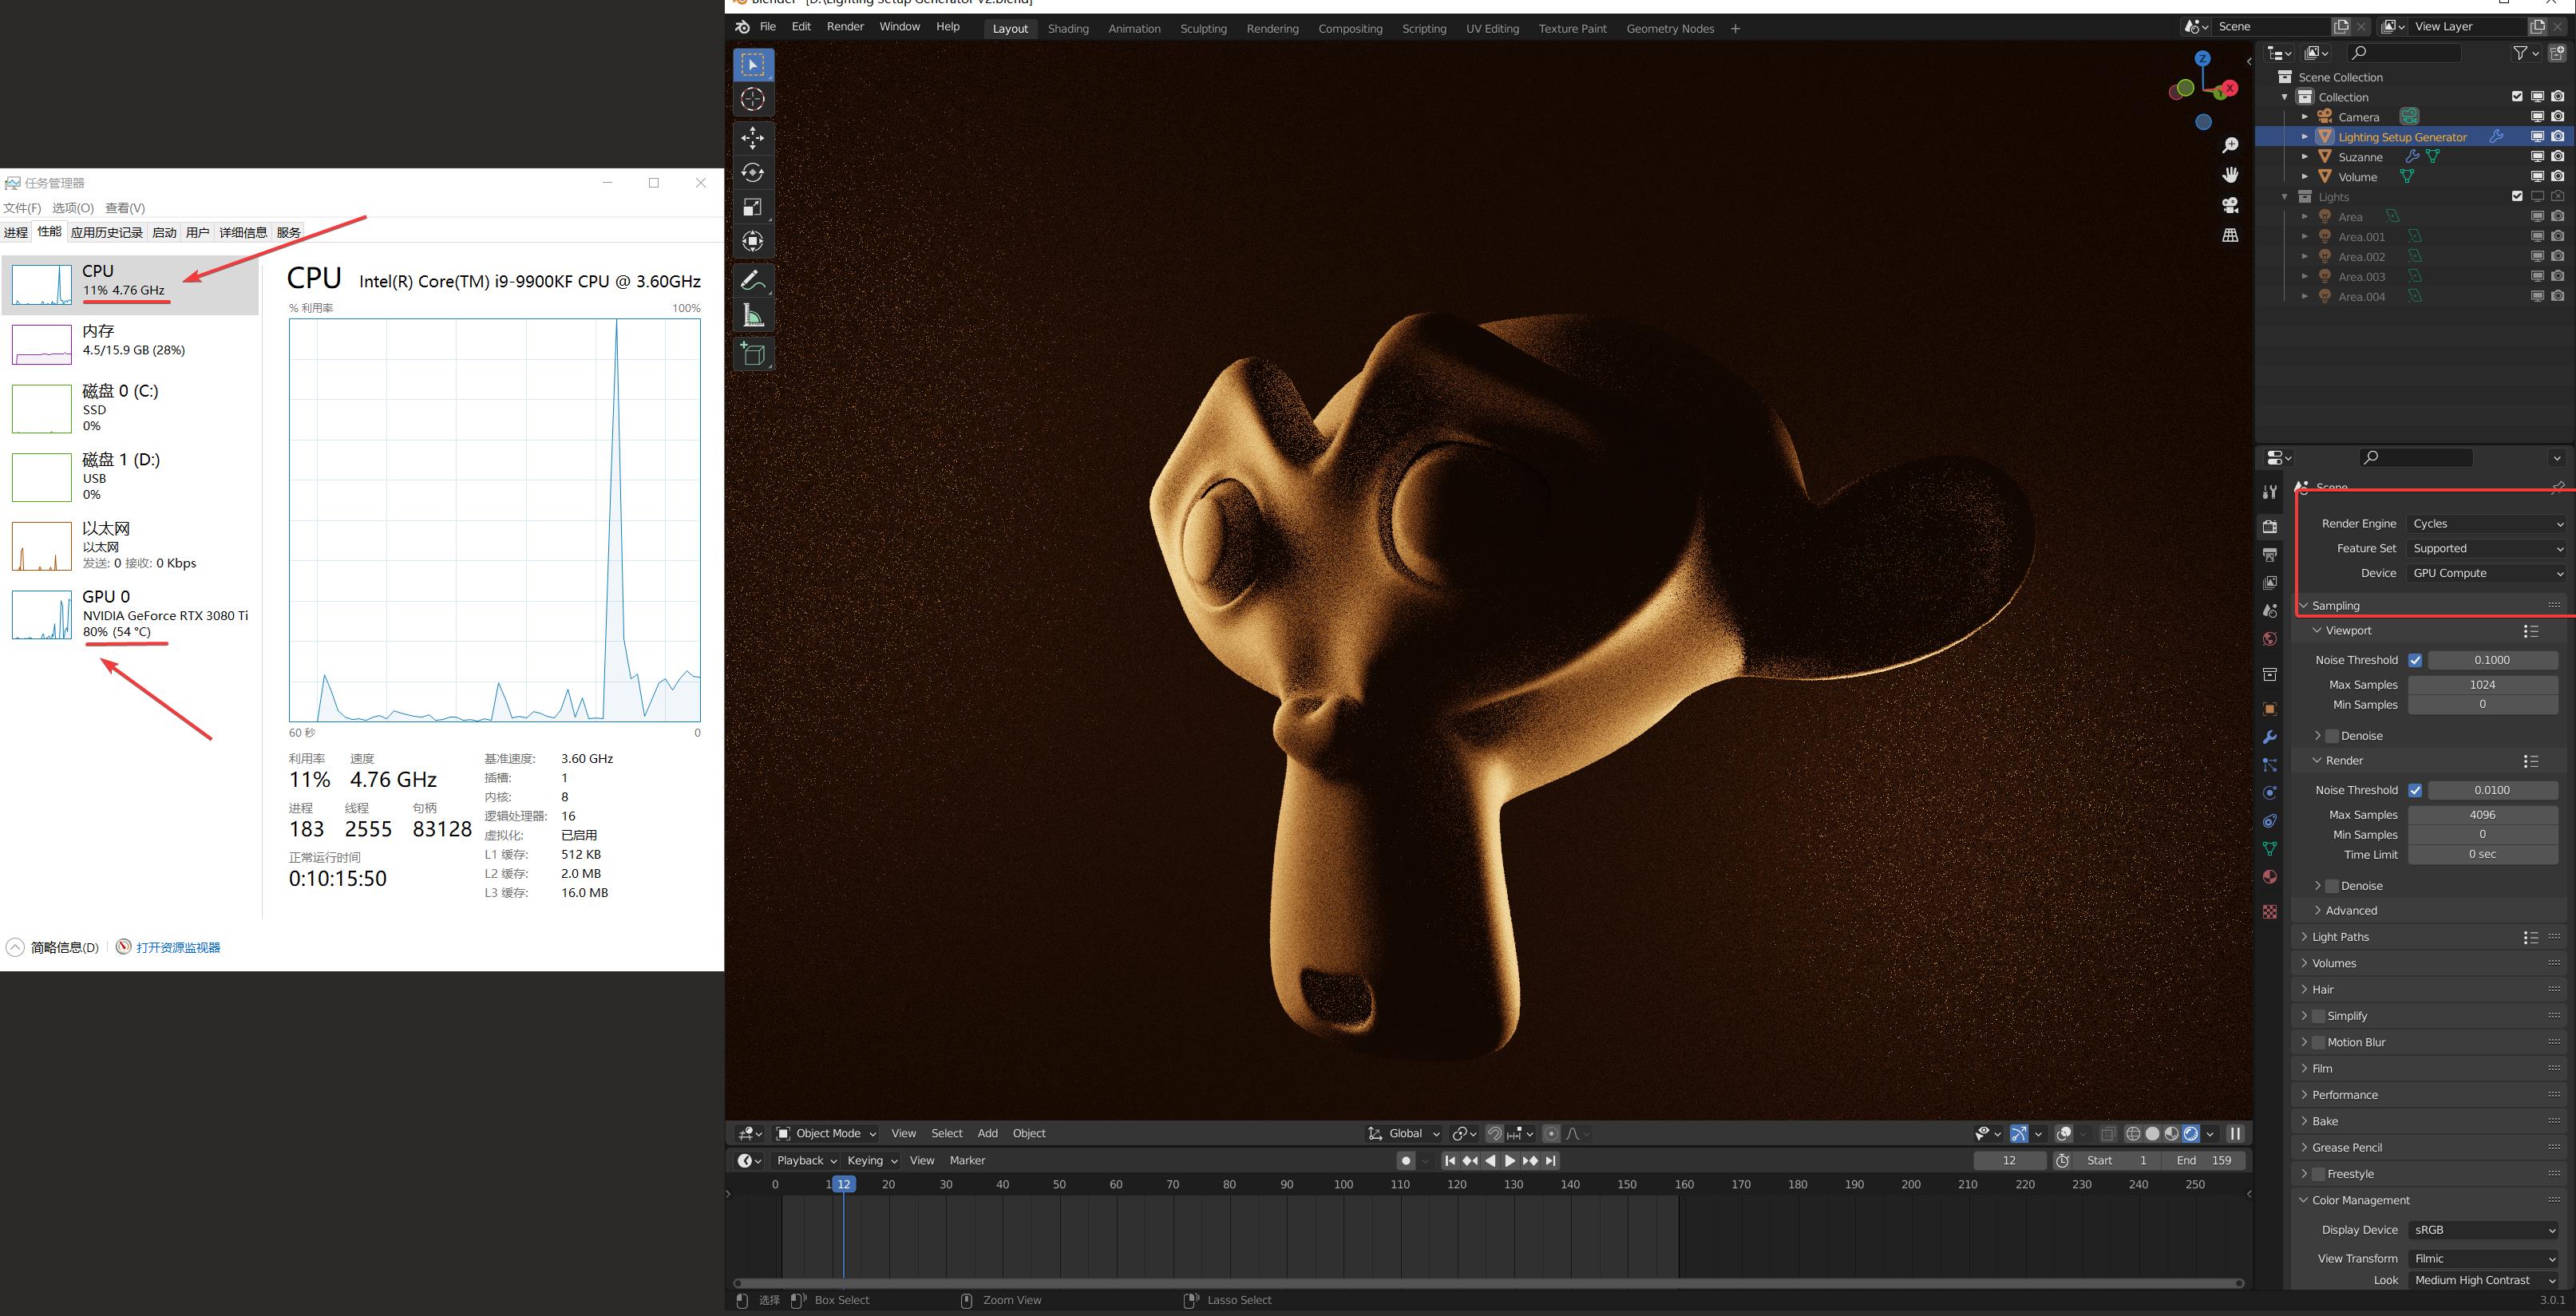Select the Move tool in the toolbar

(753, 138)
